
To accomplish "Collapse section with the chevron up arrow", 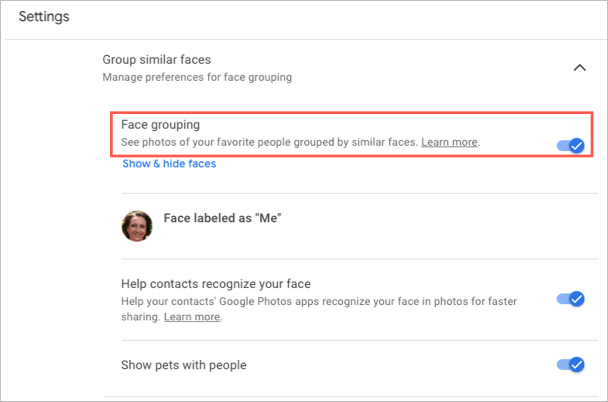I will tap(578, 68).
